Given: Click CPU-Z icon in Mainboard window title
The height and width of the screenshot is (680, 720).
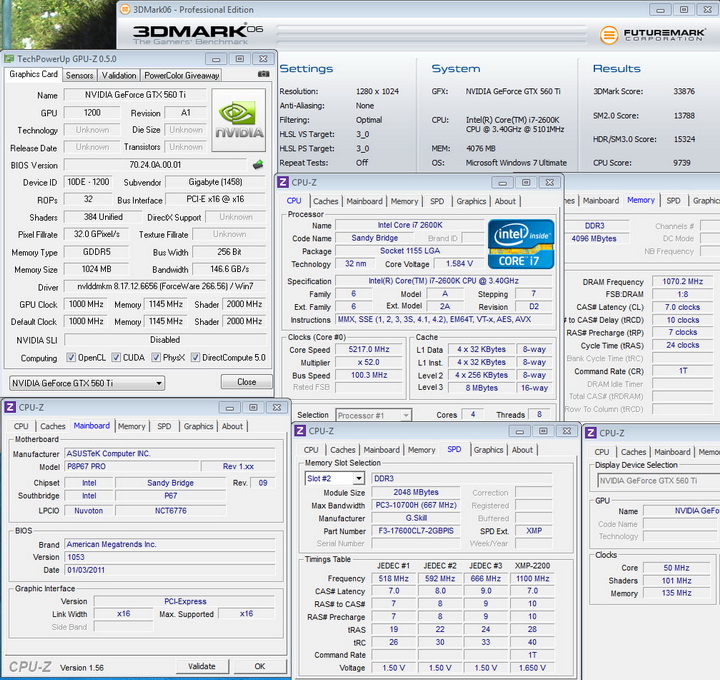Looking at the screenshot, I should 10,407.
